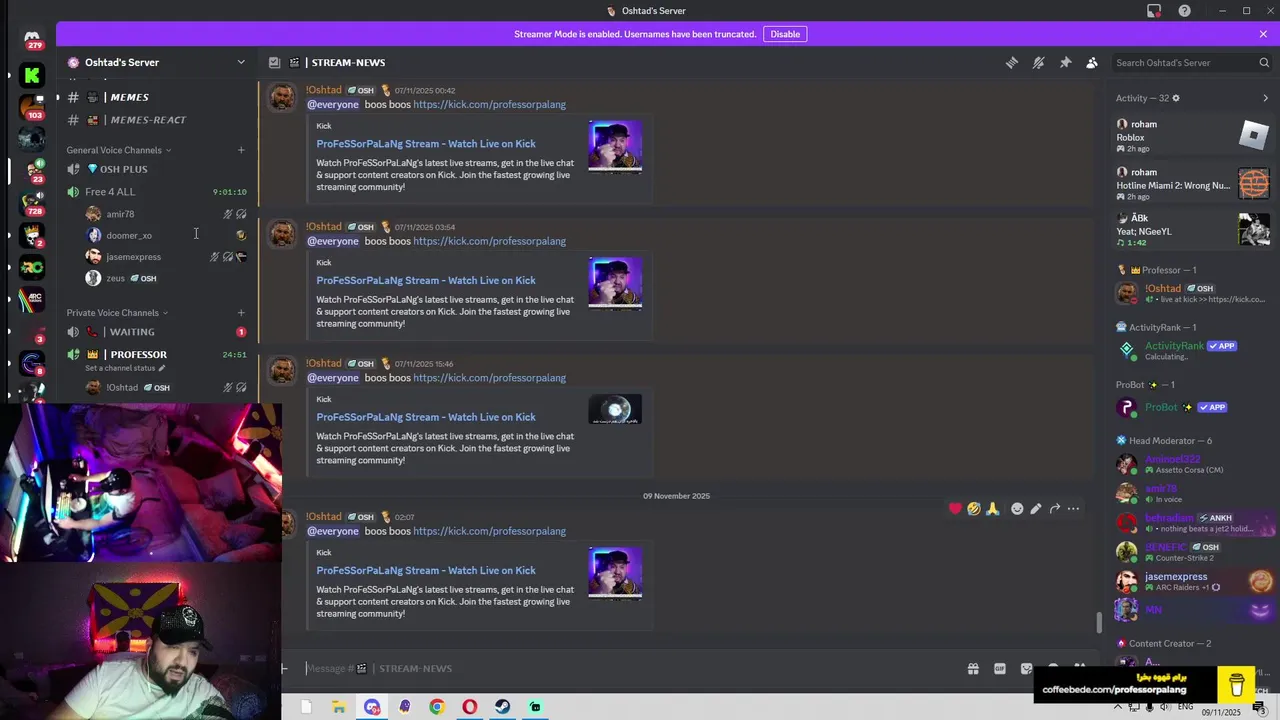This screenshot has height=720, width=1280.
Task: Toggle channel notification bell icon
Action: (1039, 62)
